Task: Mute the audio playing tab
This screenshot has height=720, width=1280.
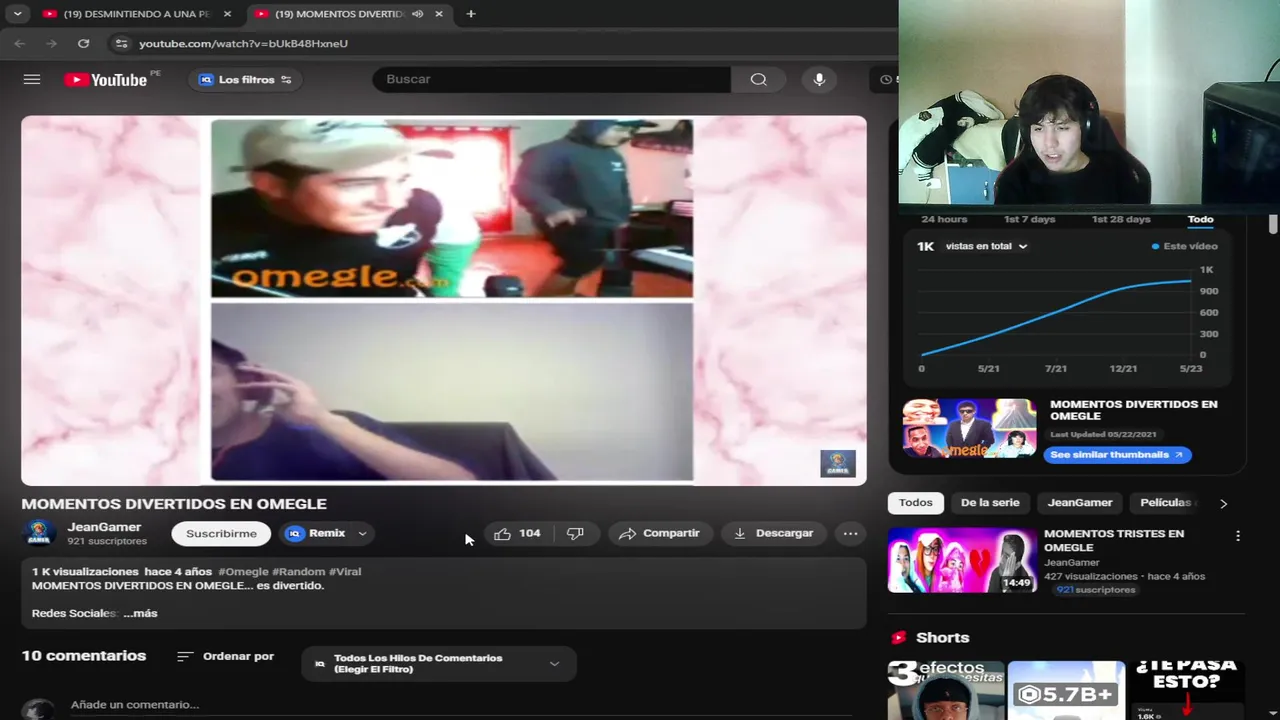Action: tap(417, 14)
